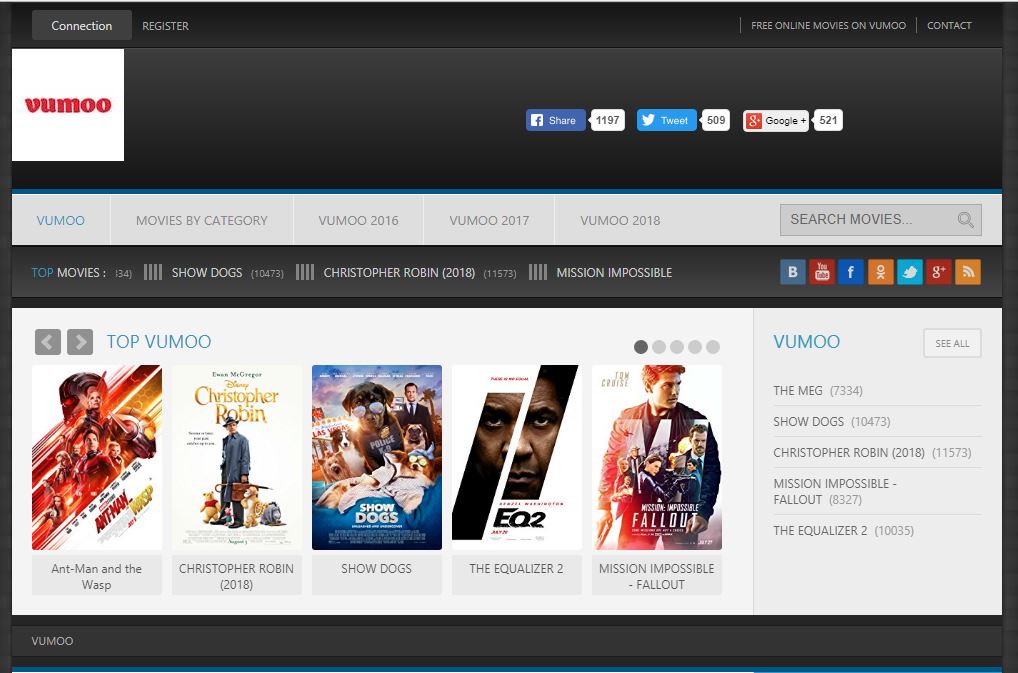Click the VUMOO sidebar heading

[x=806, y=341]
